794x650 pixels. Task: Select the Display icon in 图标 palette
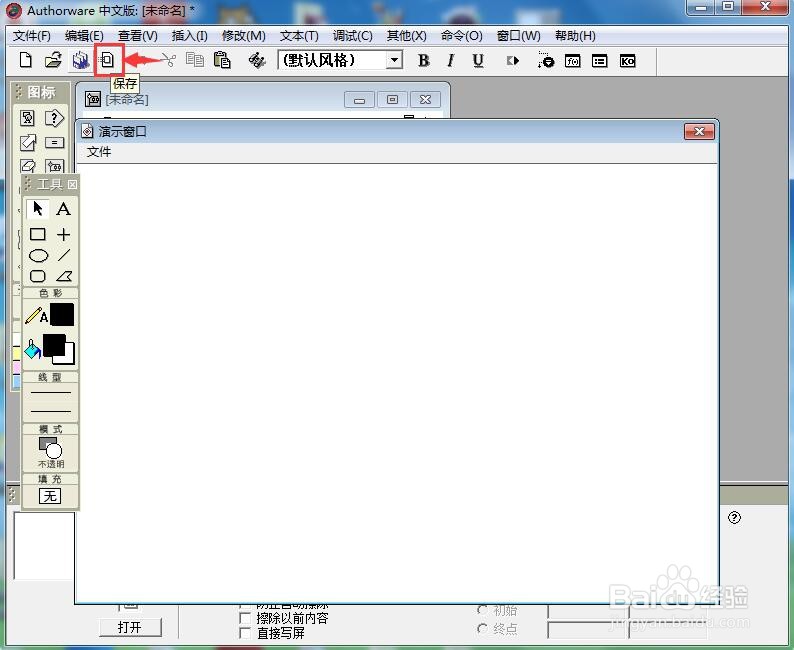(27, 118)
